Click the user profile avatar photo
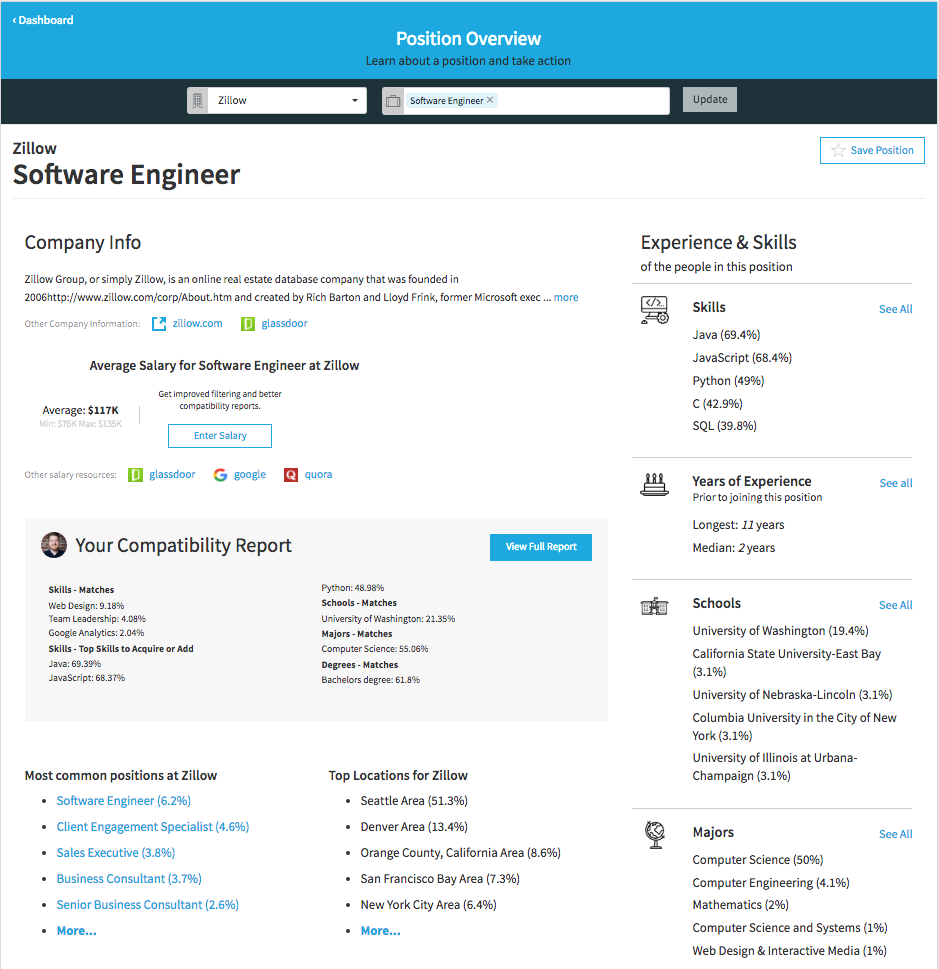Image resolution: width=939 pixels, height=969 pixels. 54,545
